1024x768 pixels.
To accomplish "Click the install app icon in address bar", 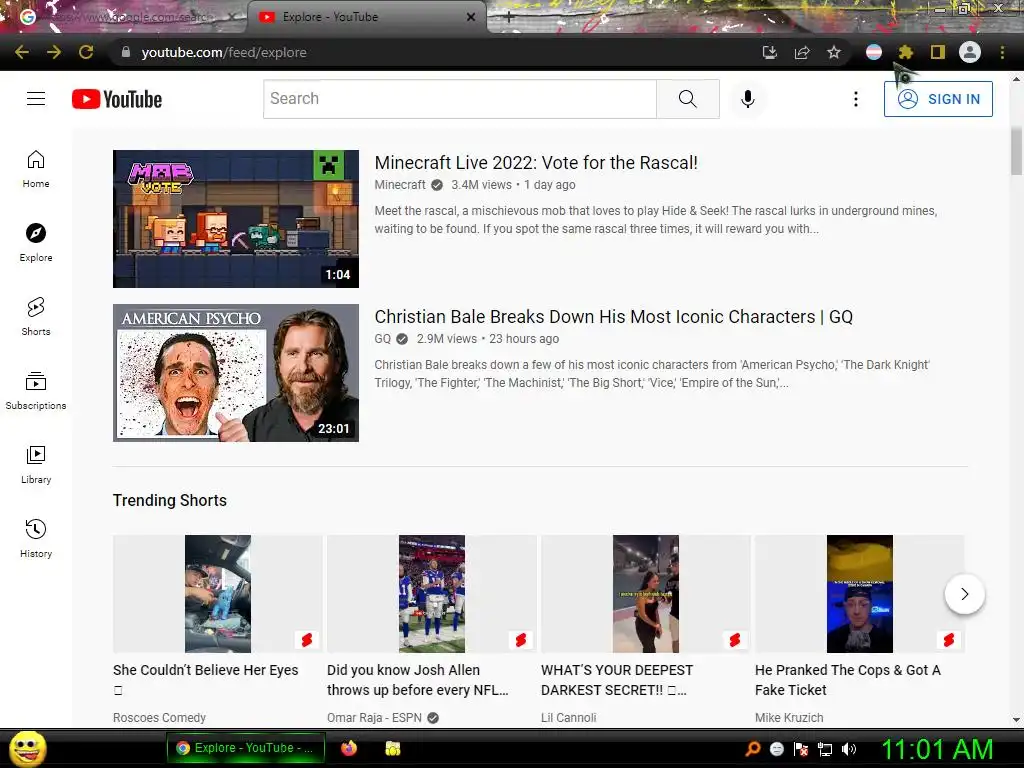I will click(x=770, y=52).
